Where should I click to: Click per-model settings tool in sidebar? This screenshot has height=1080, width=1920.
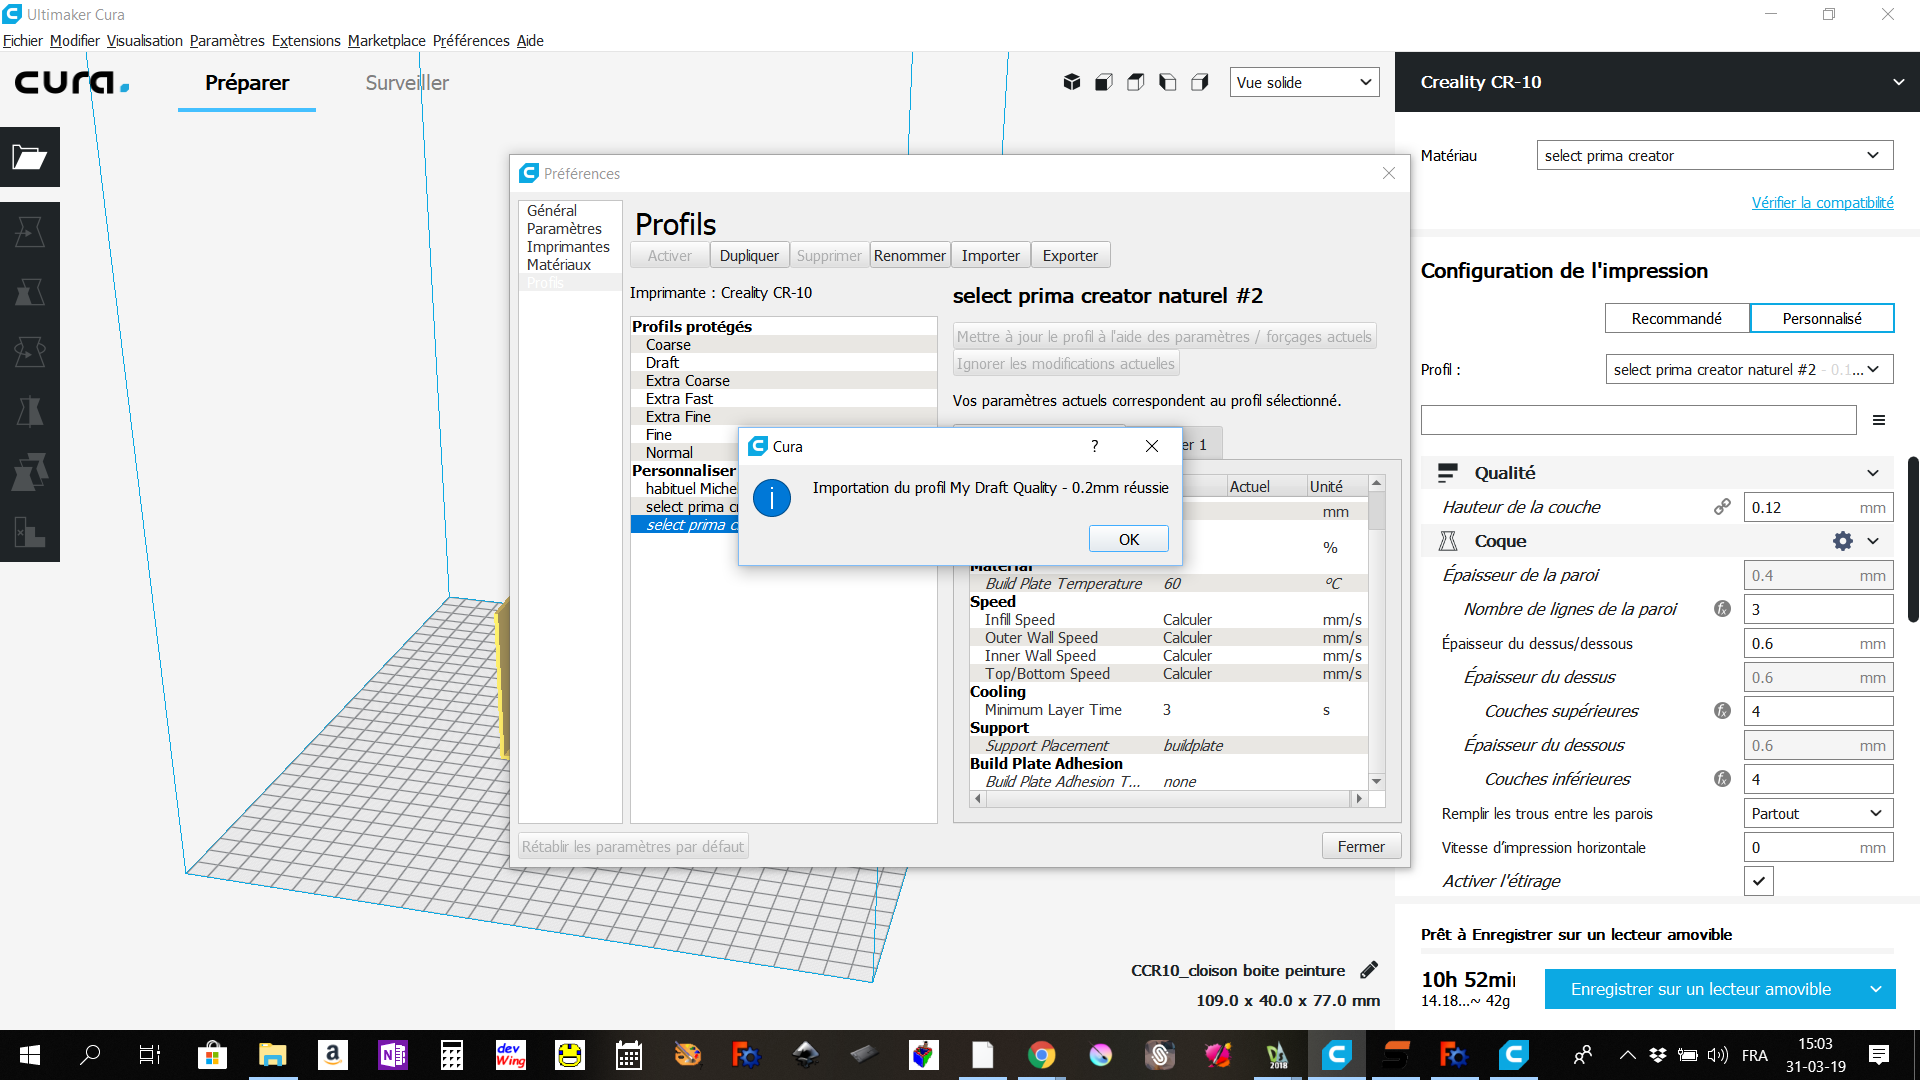point(30,472)
